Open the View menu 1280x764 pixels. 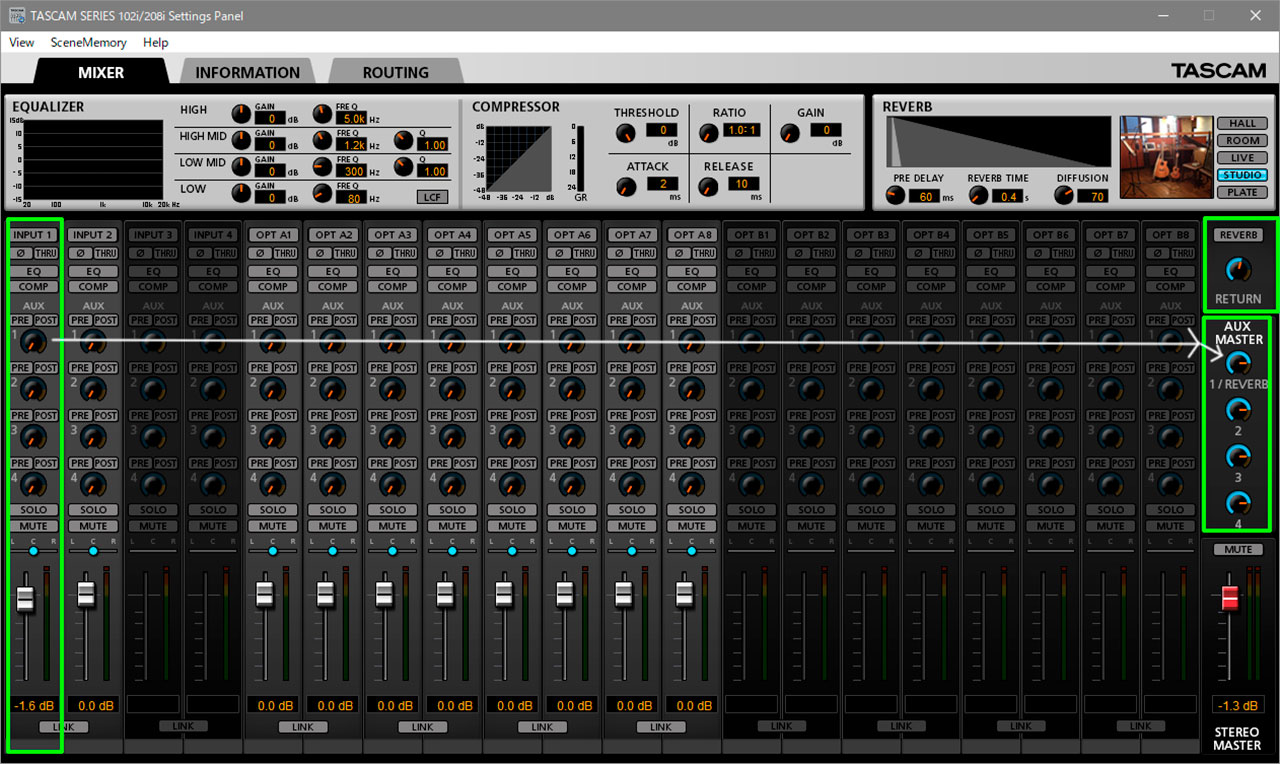pyautogui.click(x=21, y=42)
